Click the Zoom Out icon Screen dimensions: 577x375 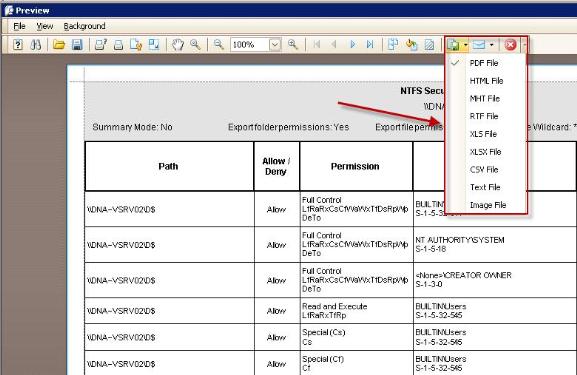(x=219, y=45)
